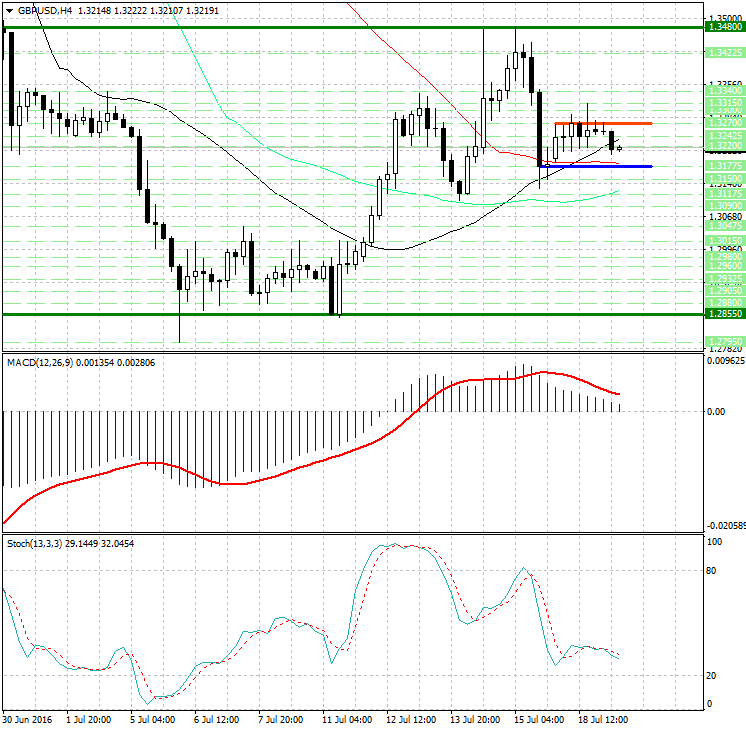
Task: Click the 13 Jul 20:00 time label
Action: tap(475, 719)
